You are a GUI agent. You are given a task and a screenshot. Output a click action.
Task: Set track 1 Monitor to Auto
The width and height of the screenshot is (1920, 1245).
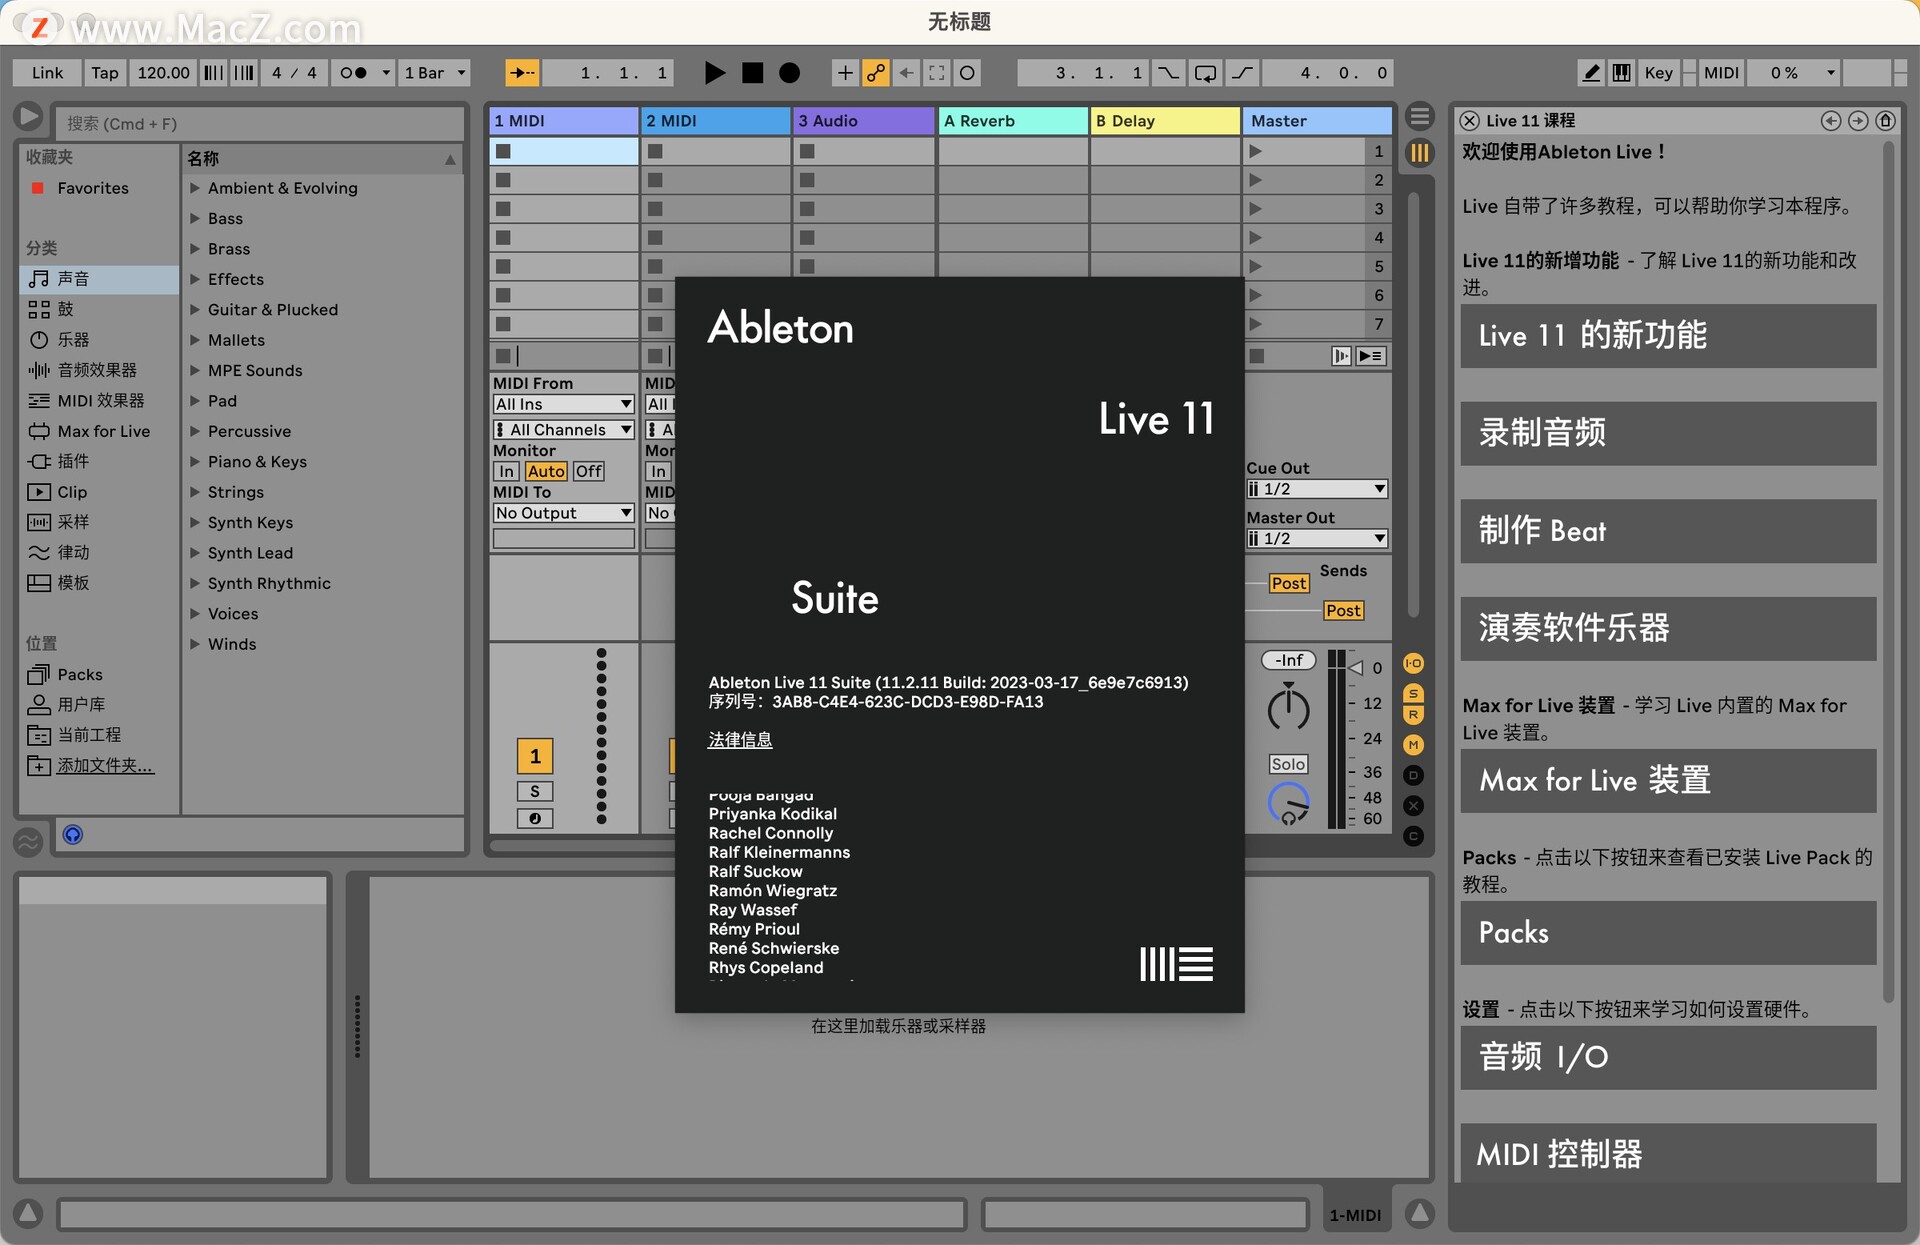coord(546,471)
